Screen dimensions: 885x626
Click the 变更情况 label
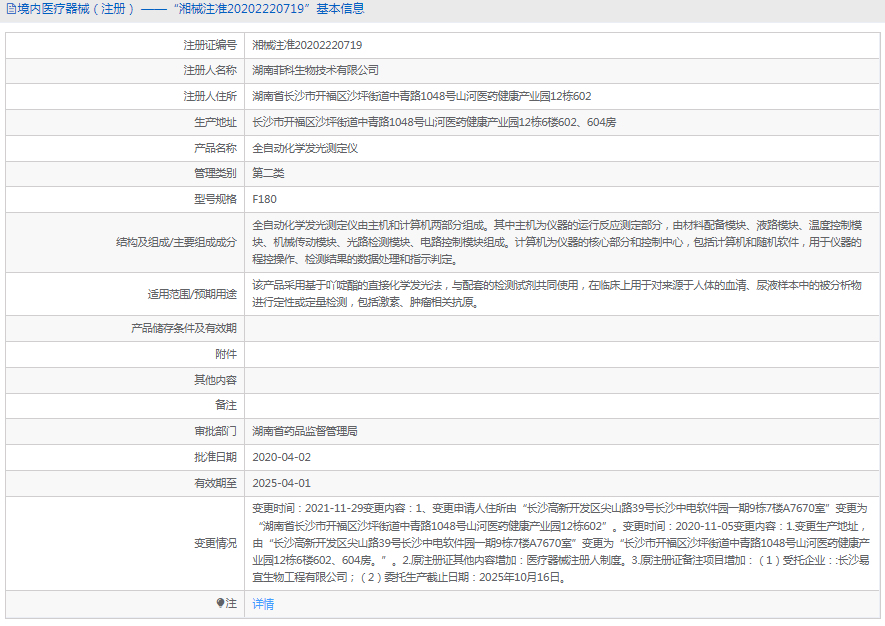coord(215,543)
